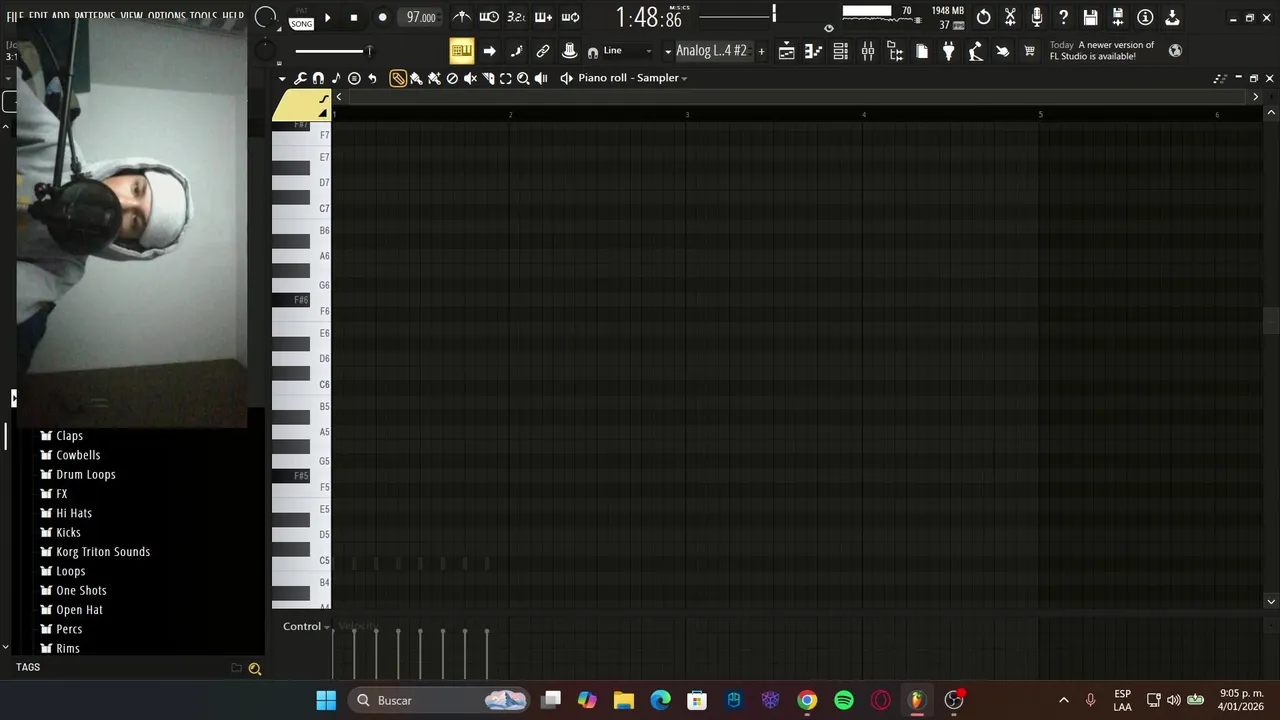Viewport: 1280px width, 720px height.
Task: Stop playback with the Stop button
Action: (353, 18)
